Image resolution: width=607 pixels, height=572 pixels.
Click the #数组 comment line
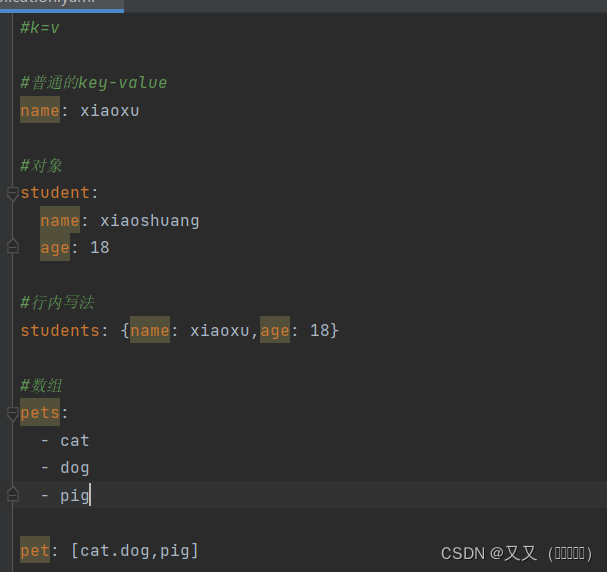pos(41,385)
